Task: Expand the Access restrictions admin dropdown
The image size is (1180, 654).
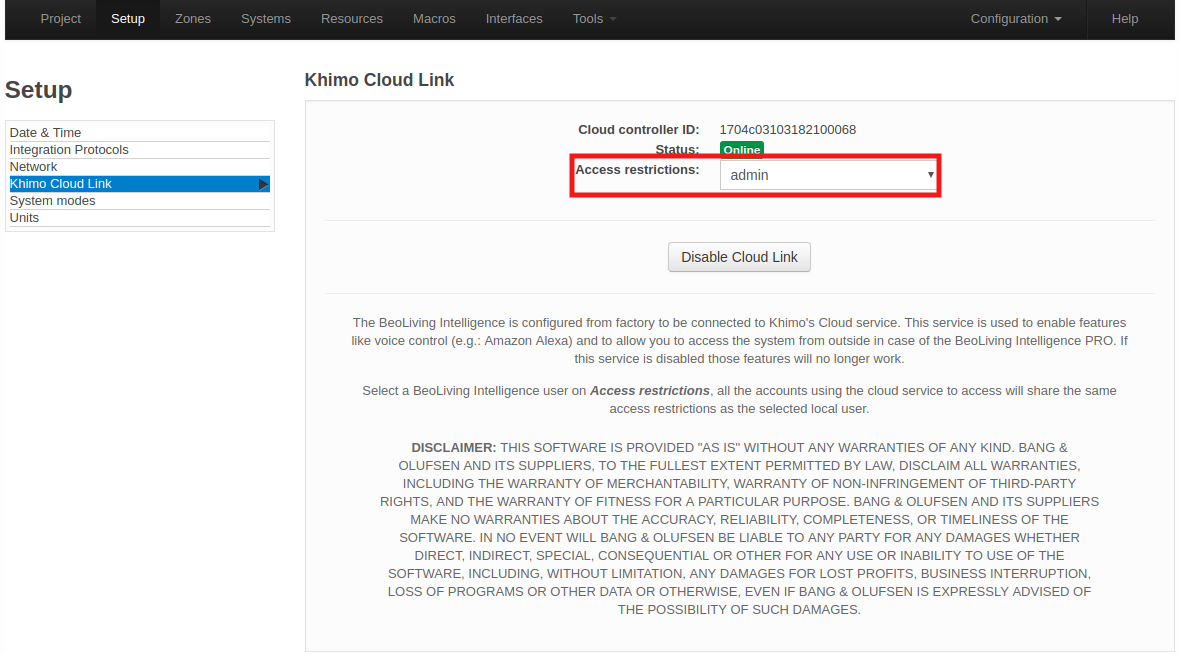Action: pos(828,175)
